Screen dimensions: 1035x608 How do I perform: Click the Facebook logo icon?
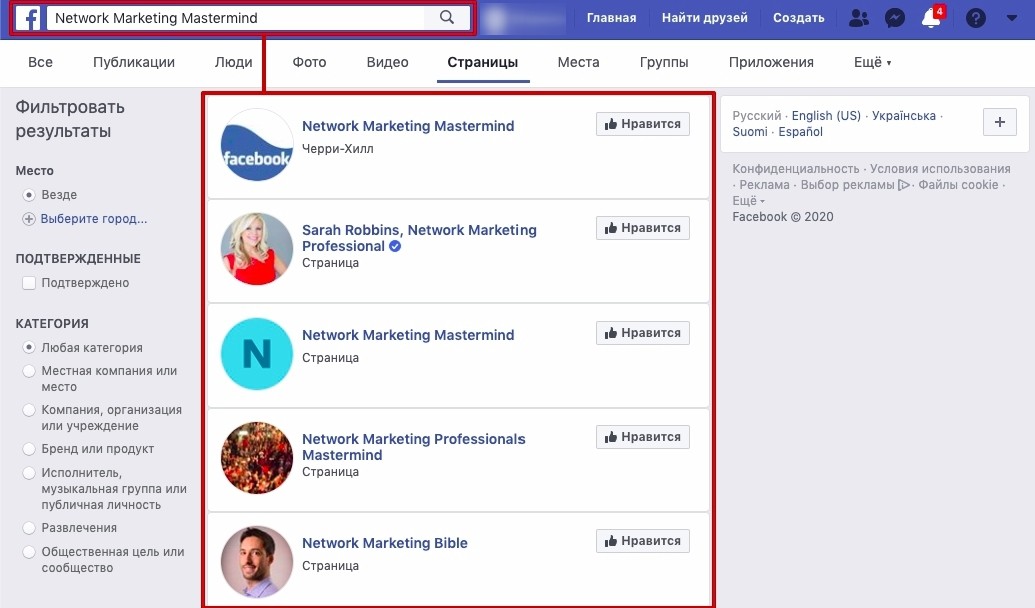pyautogui.click(x=28, y=18)
